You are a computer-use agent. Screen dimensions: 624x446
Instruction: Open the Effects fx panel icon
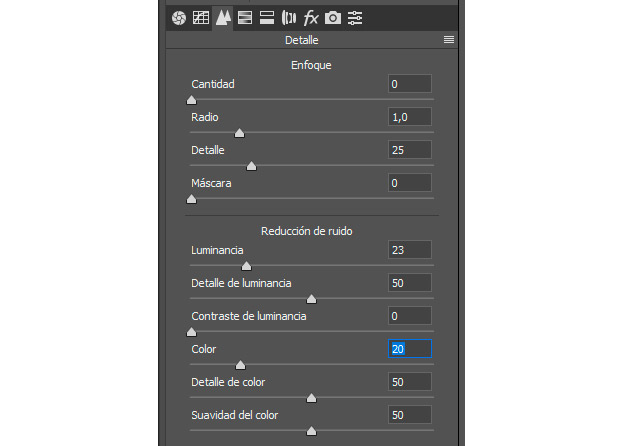click(x=311, y=18)
